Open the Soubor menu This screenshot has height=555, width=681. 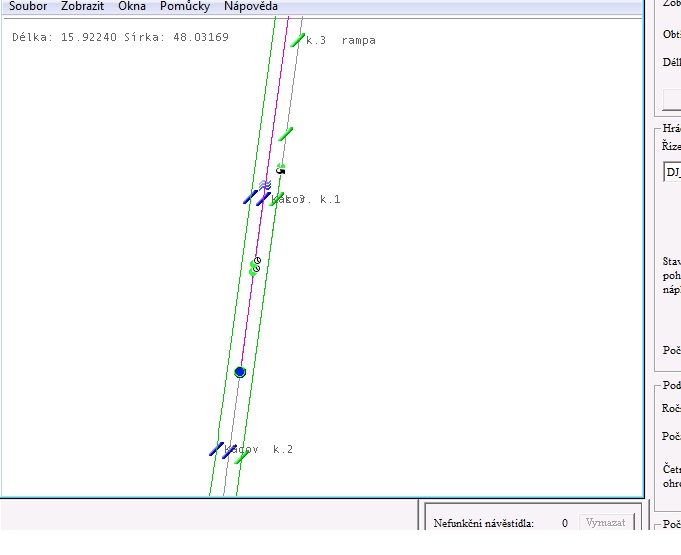pos(28,6)
